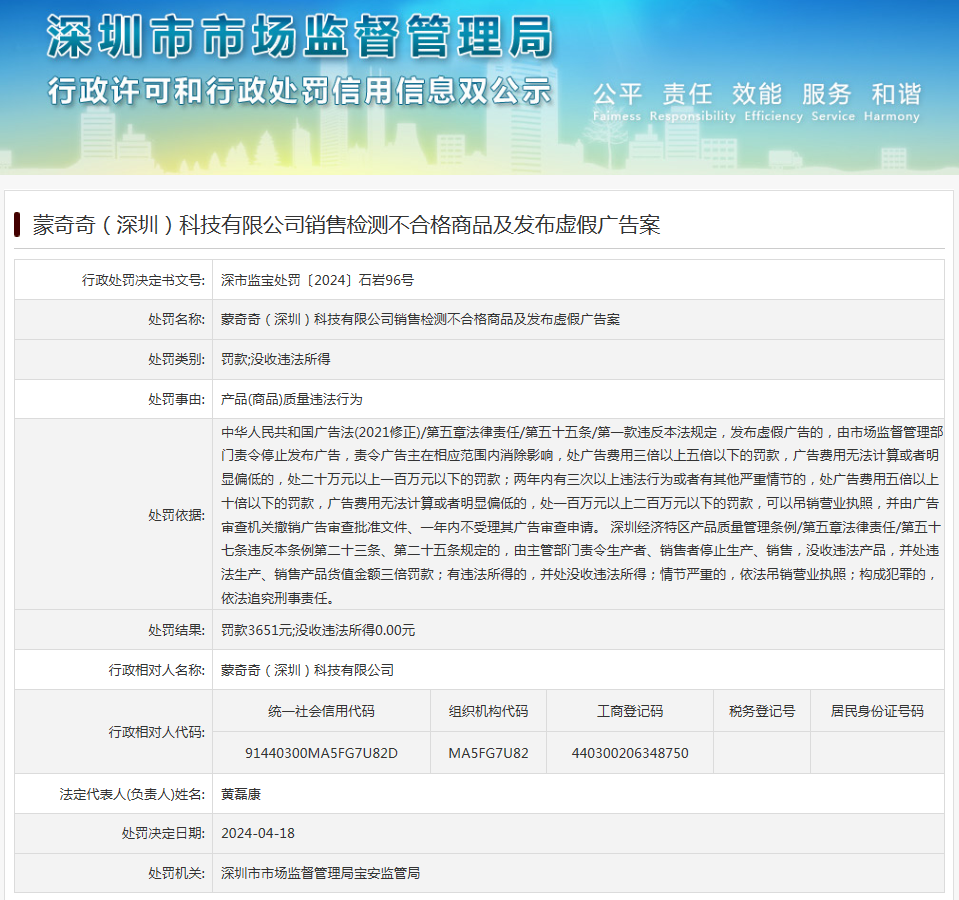Click the 公平 Fairness slogan in banner
959x900 pixels.
pyautogui.click(x=617, y=101)
